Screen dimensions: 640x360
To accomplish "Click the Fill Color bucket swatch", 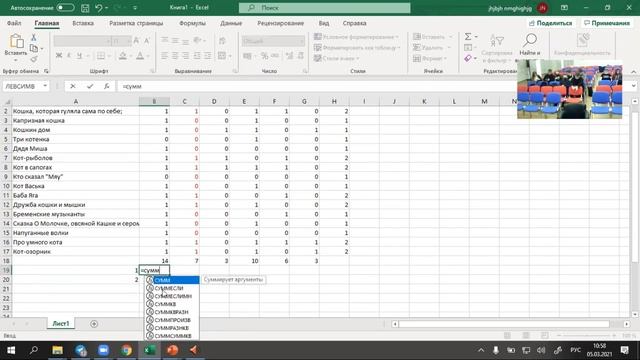I will 122,56.
